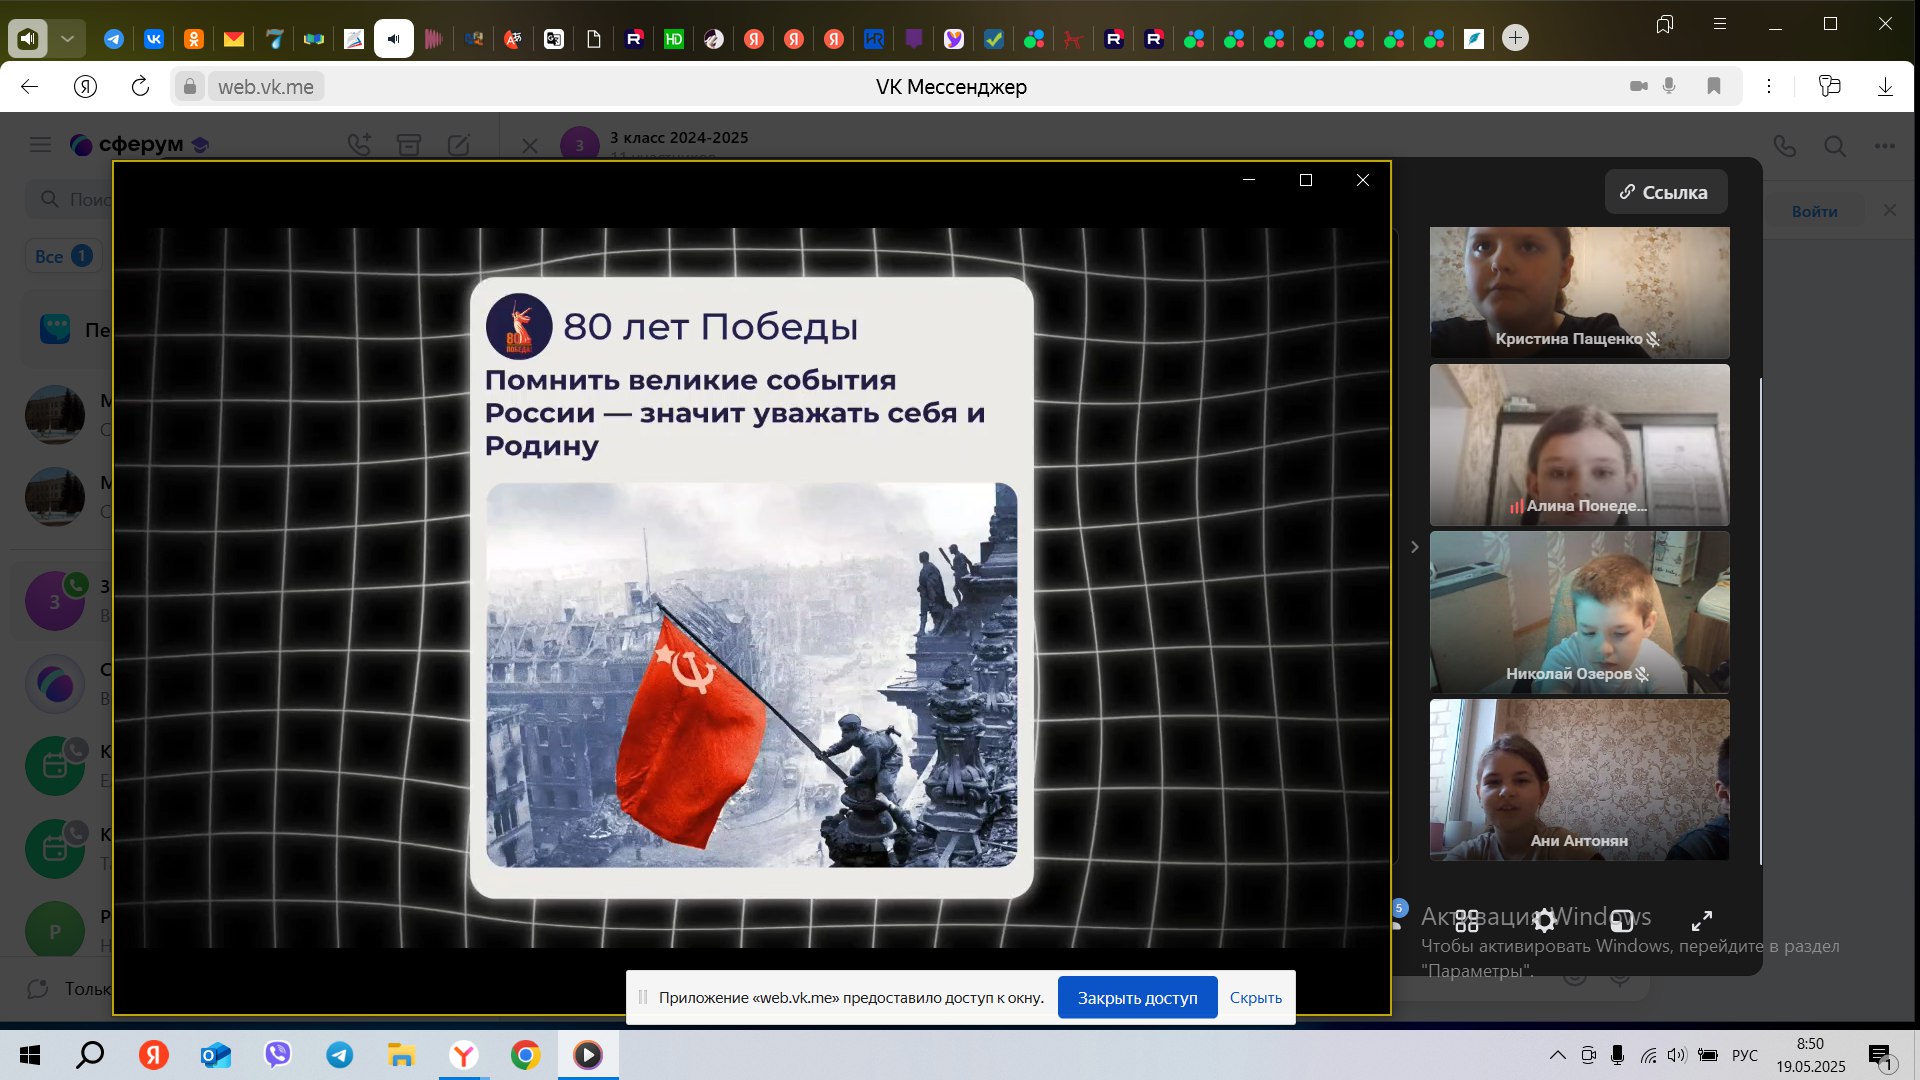The height and width of the screenshot is (1080, 1920).
Task: Click the web.vk.me address field
Action: [x=266, y=87]
